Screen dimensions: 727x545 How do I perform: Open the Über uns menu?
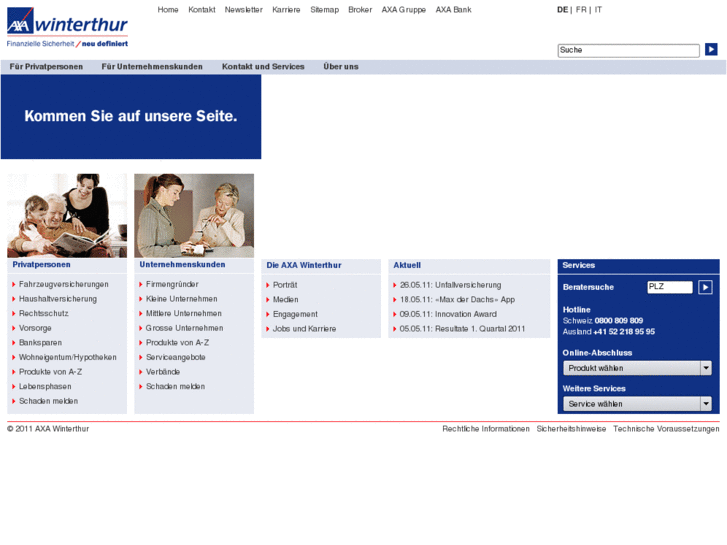click(x=341, y=67)
